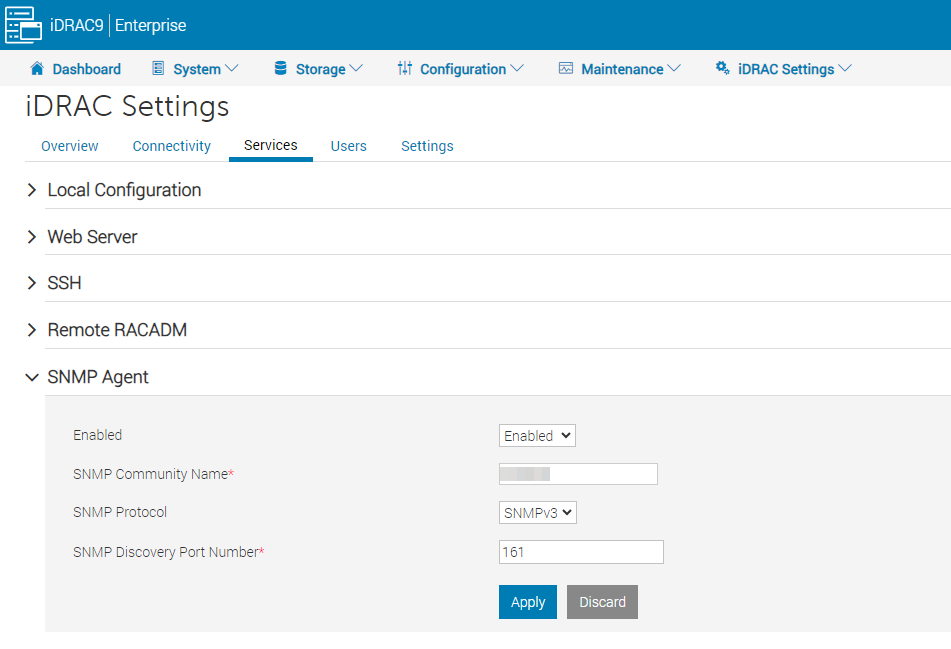Click the Enabled field label

pos(98,435)
